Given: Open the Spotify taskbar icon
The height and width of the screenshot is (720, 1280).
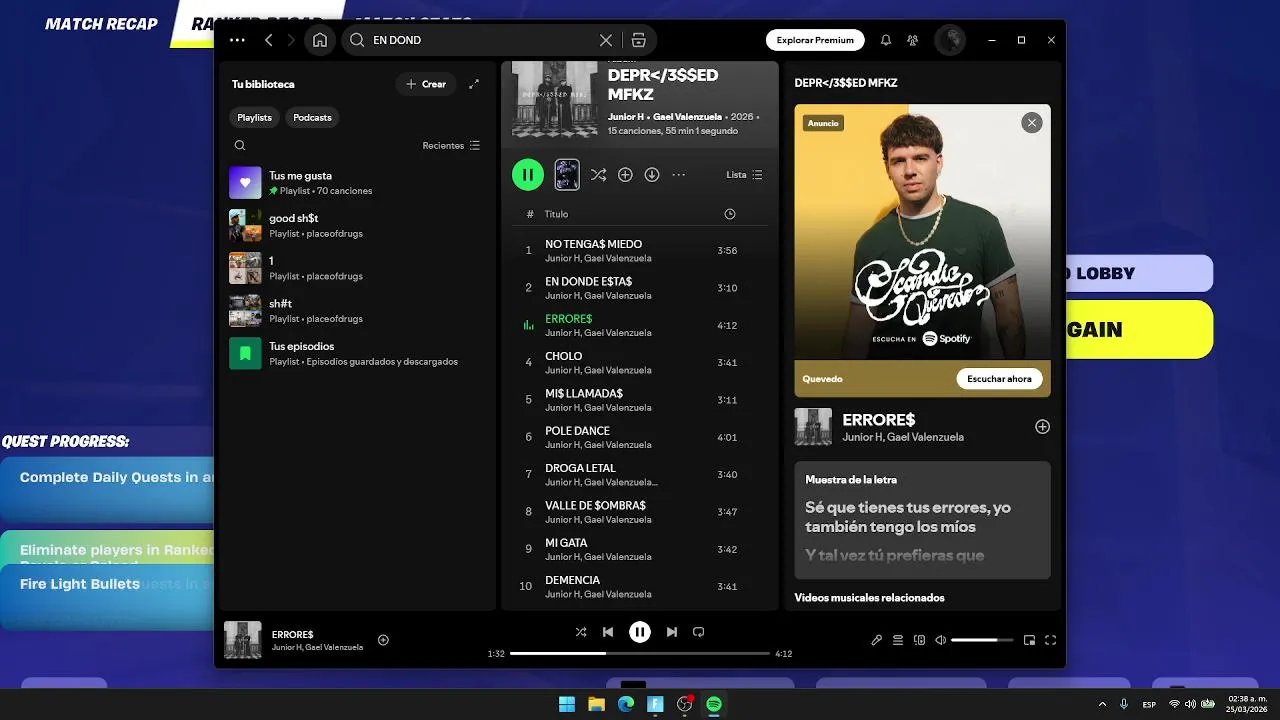Looking at the screenshot, I should 714,704.
